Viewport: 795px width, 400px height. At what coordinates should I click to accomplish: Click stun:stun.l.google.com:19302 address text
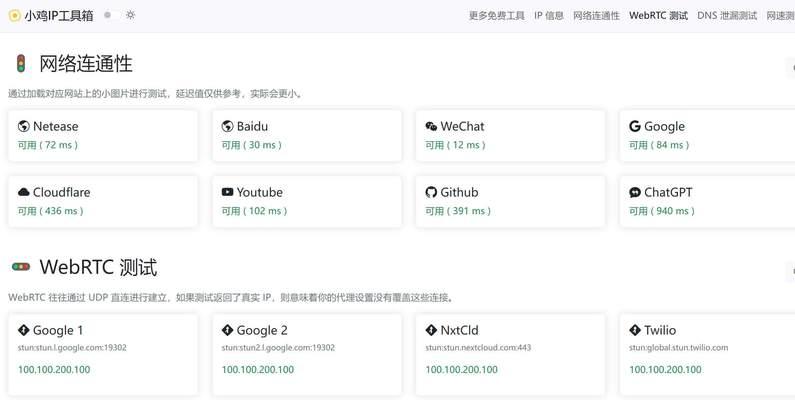pos(72,348)
